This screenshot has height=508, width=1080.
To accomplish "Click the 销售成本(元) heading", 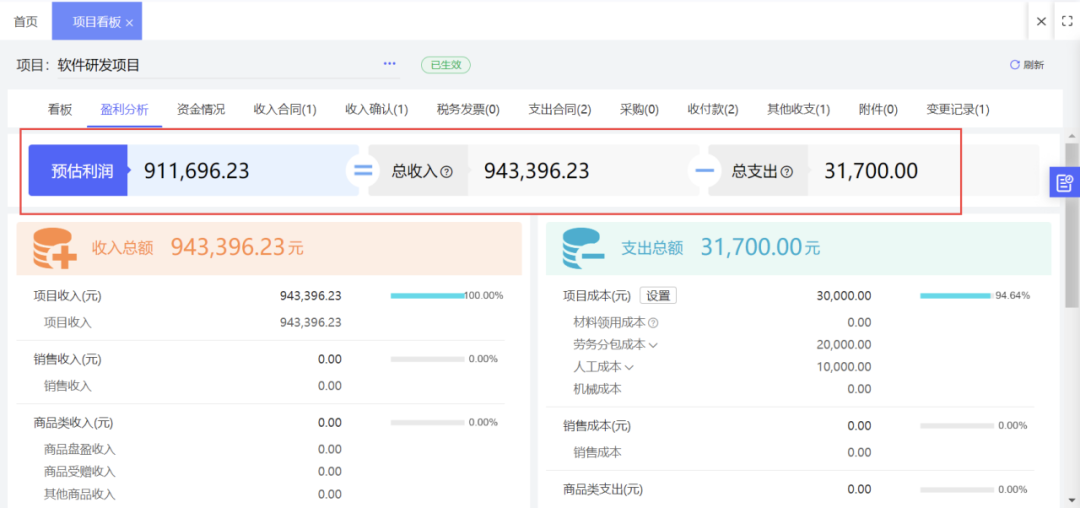I will [x=596, y=426].
